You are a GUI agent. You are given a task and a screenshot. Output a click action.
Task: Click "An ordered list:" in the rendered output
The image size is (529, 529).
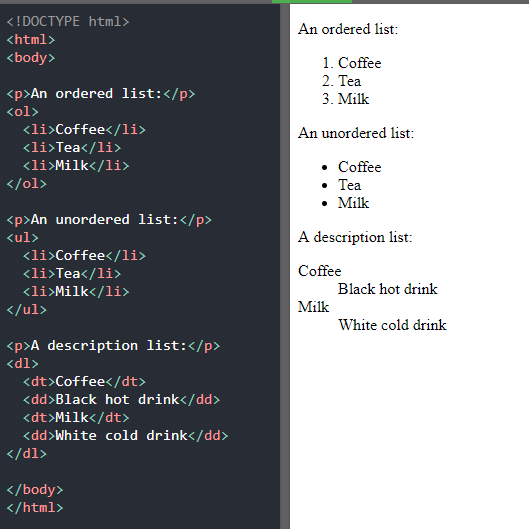pyautogui.click(x=348, y=29)
